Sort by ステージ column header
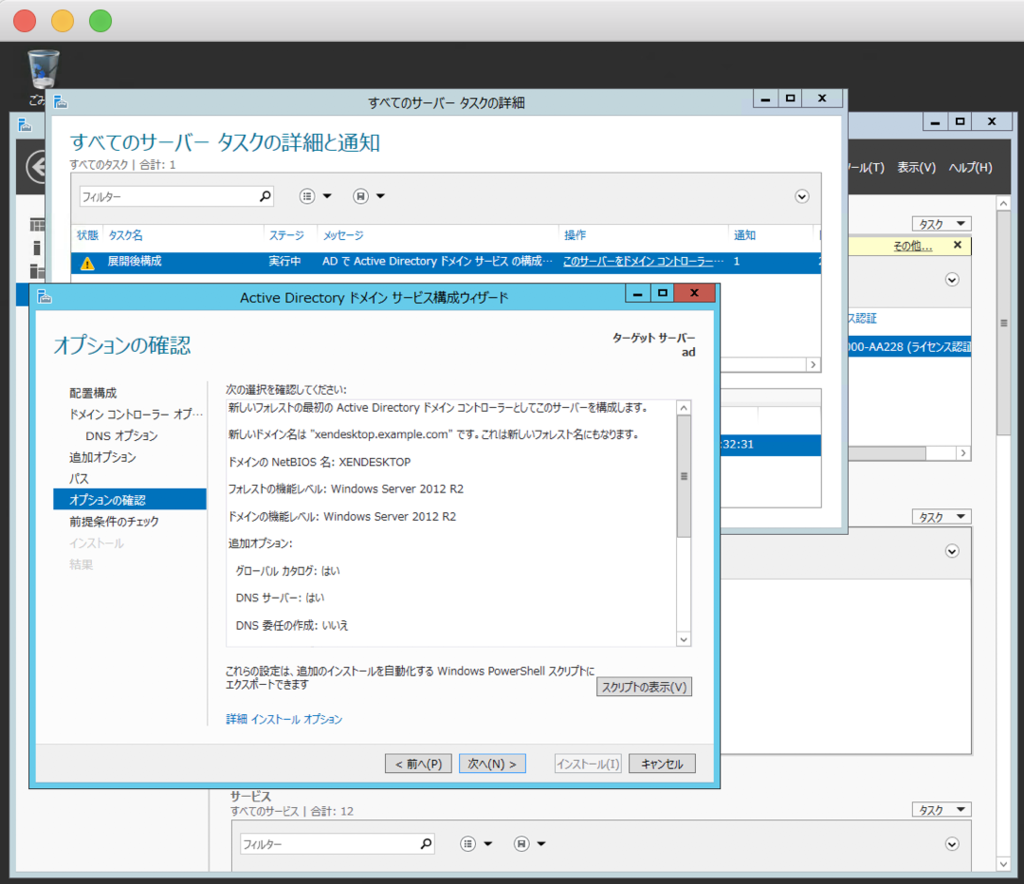 click(x=287, y=235)
